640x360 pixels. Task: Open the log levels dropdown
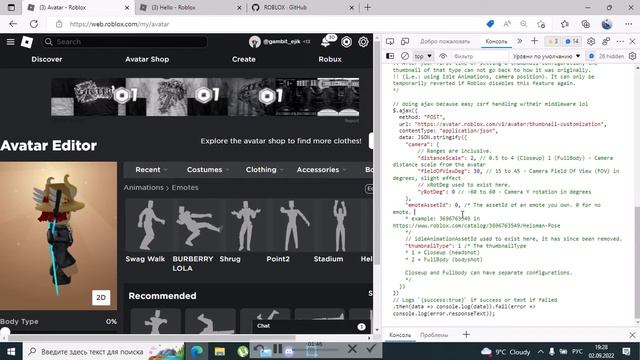[x=546, y=56]
